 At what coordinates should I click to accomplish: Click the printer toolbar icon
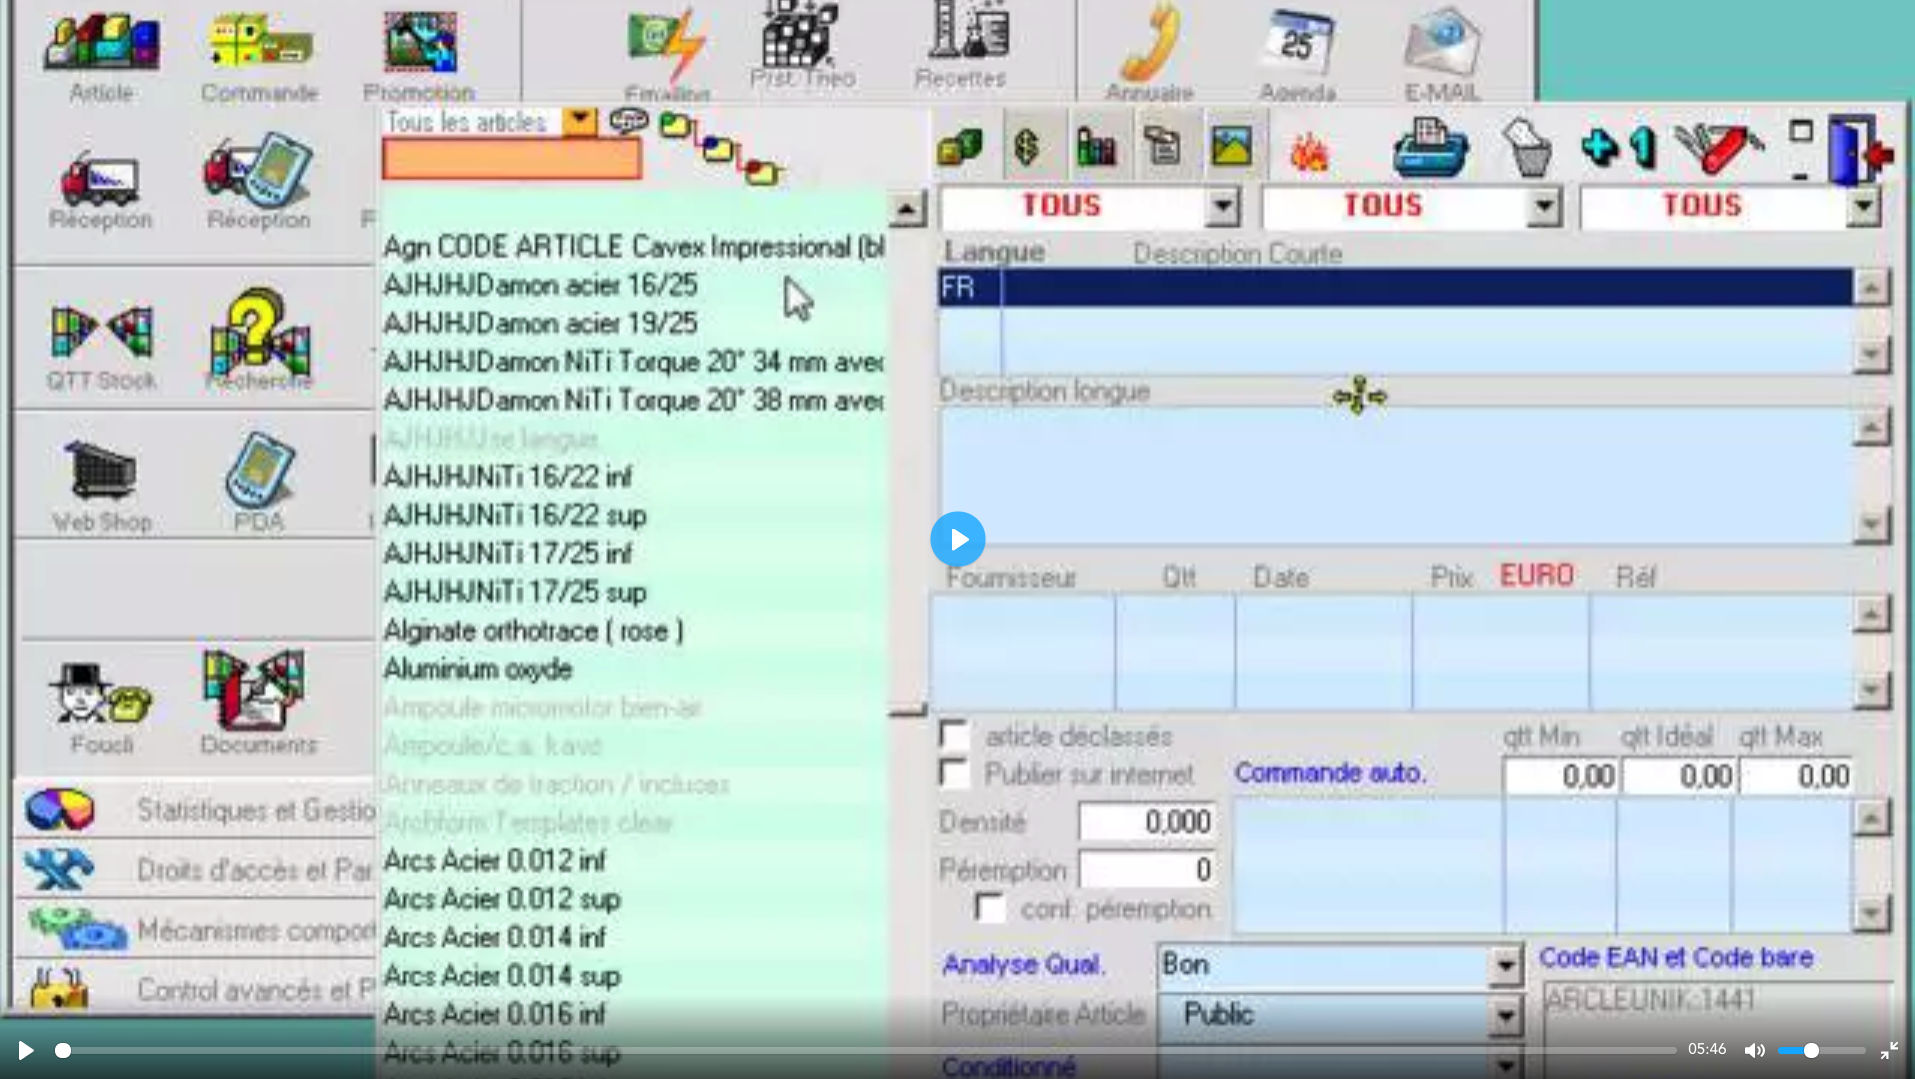tap(1432, 148)
